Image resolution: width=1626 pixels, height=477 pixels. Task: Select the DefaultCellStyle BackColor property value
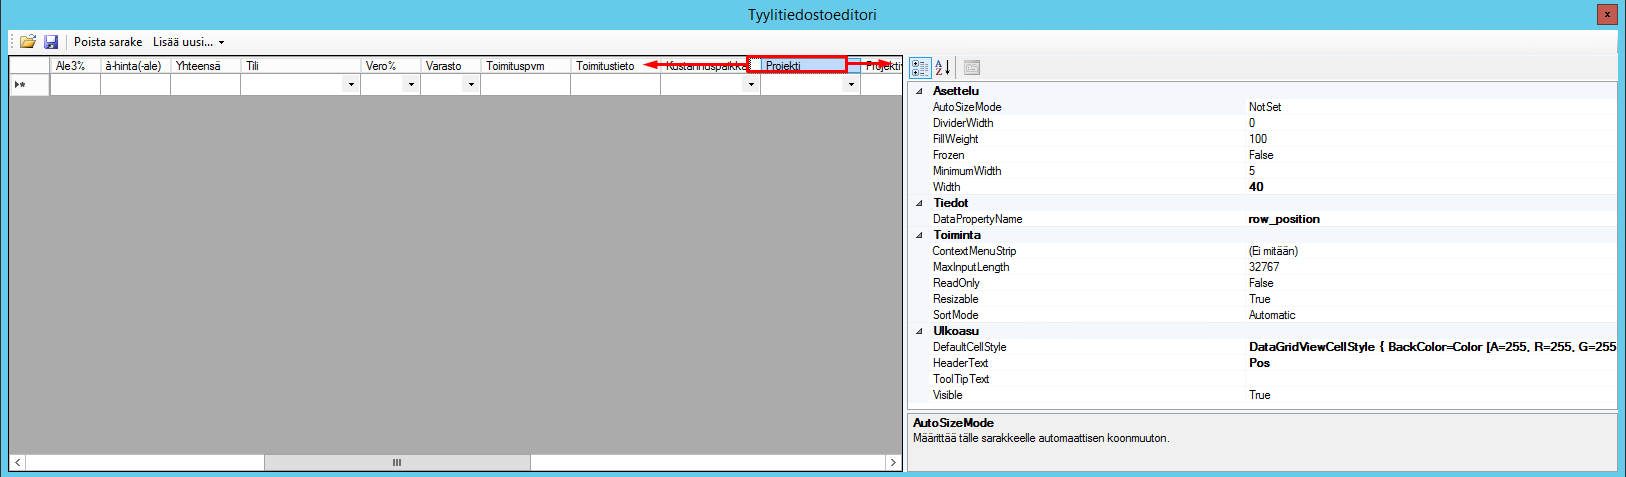[x=1430, y=347]
